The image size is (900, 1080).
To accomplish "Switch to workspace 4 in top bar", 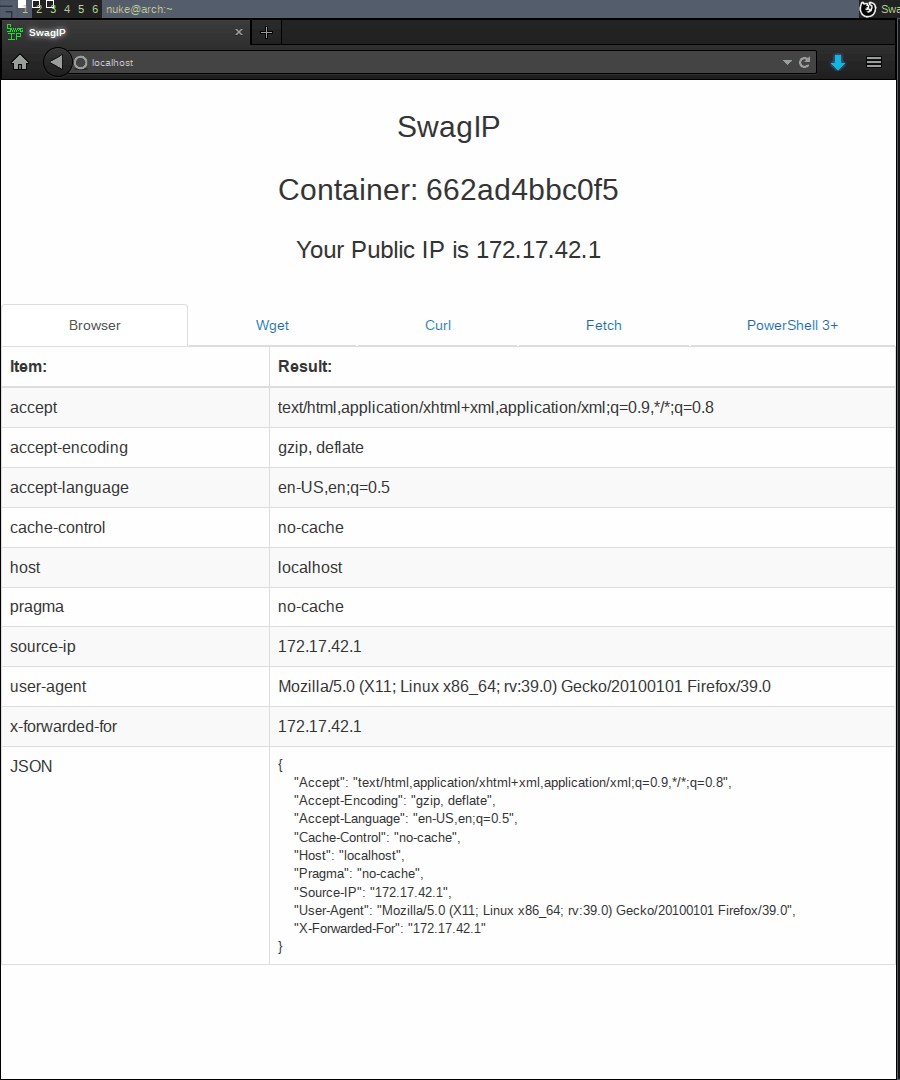I will (x=67, y=9).
